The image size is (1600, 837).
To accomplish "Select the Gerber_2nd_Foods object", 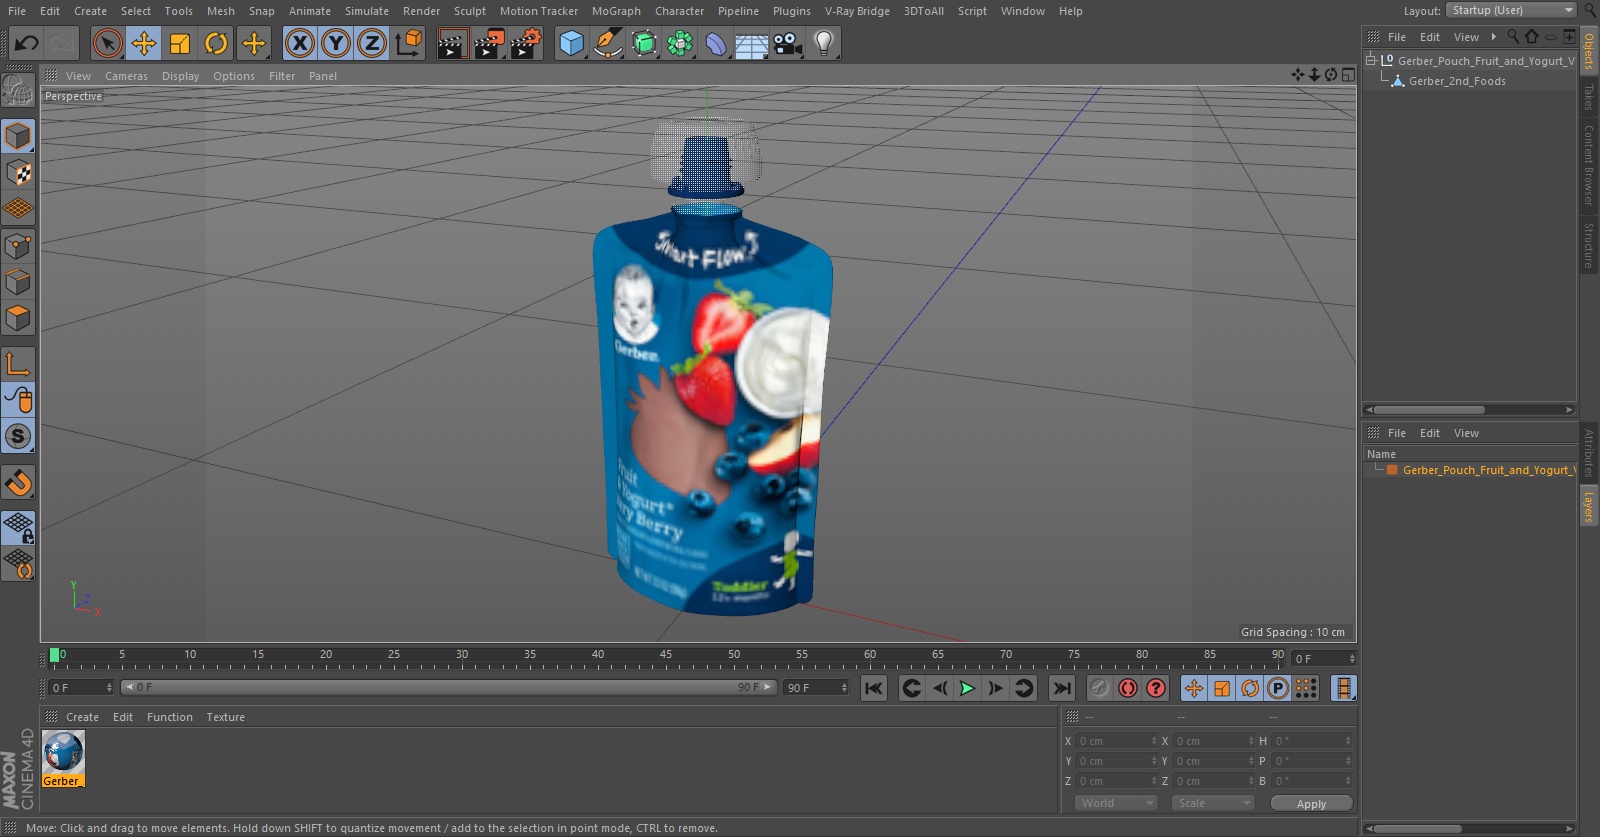I will [1457, 81].
